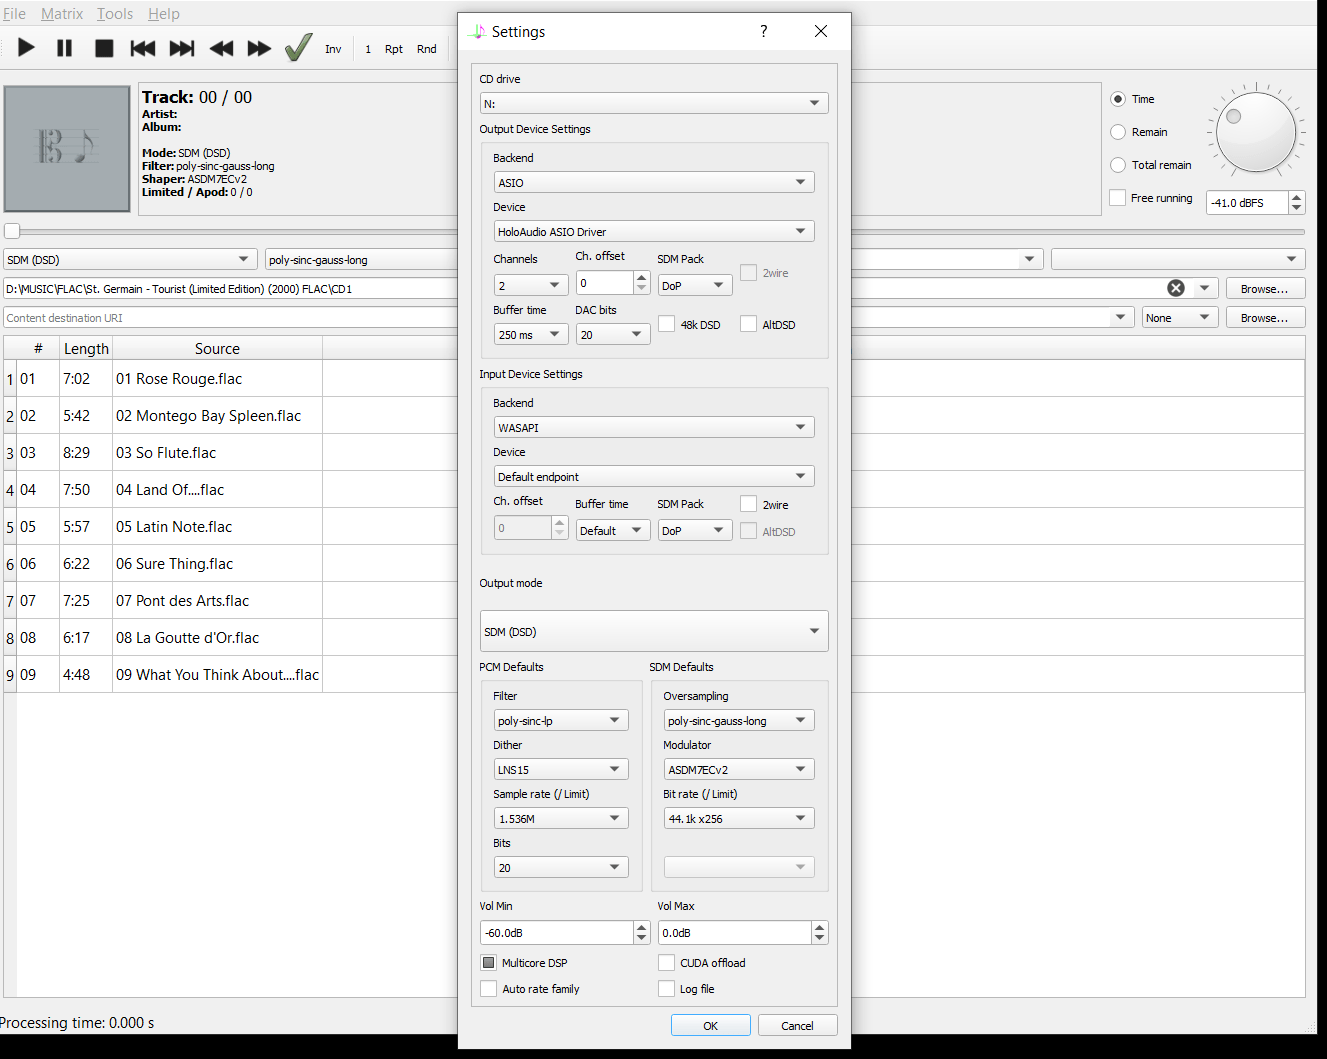The width and height of the screenshot is (1327, 1059).
Task: Open the DAC bits dropdown
Action: tap(613, 334)
